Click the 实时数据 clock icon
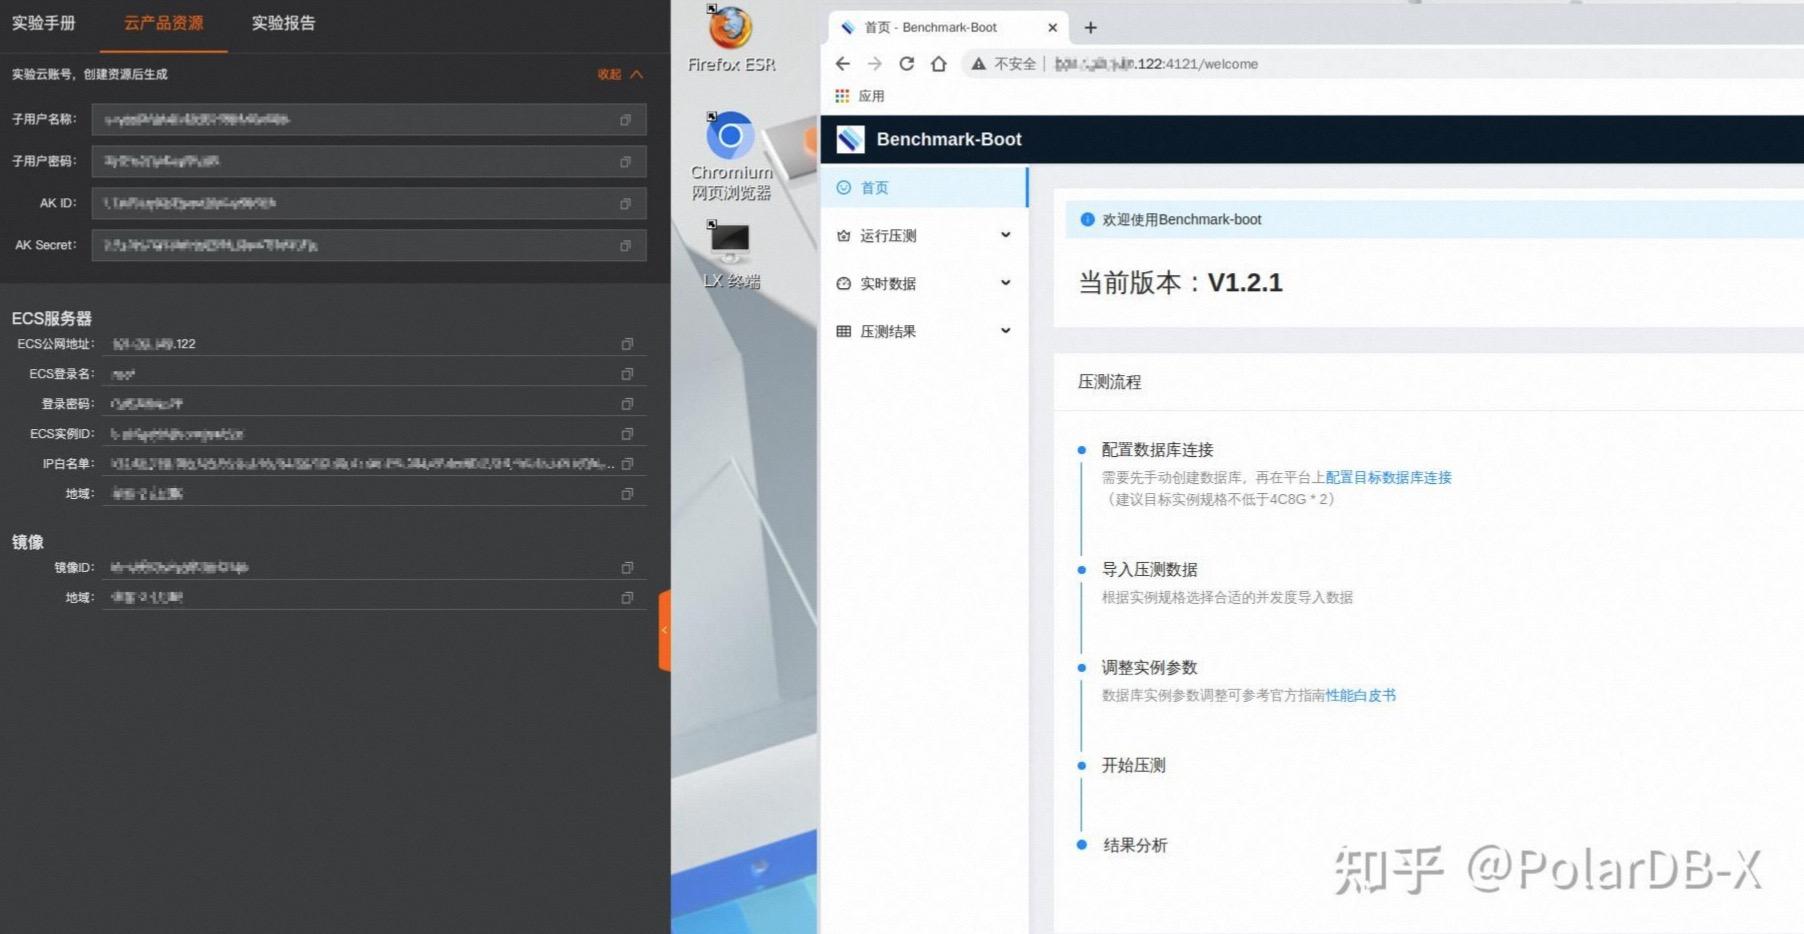This screenshot has height=934, width=1804. (843, 283)
